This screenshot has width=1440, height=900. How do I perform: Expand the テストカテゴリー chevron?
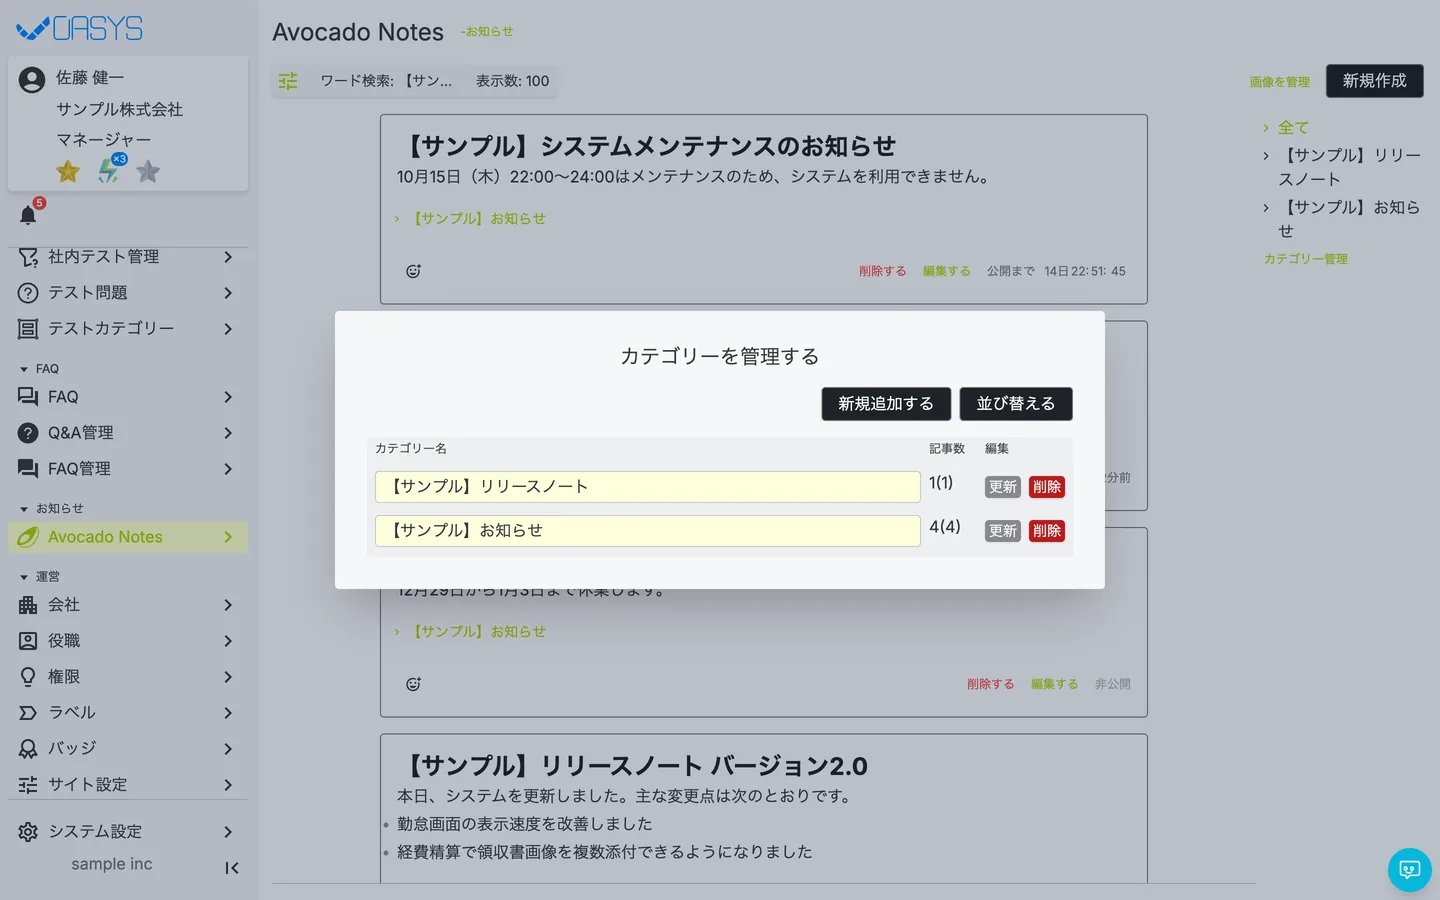228,329
